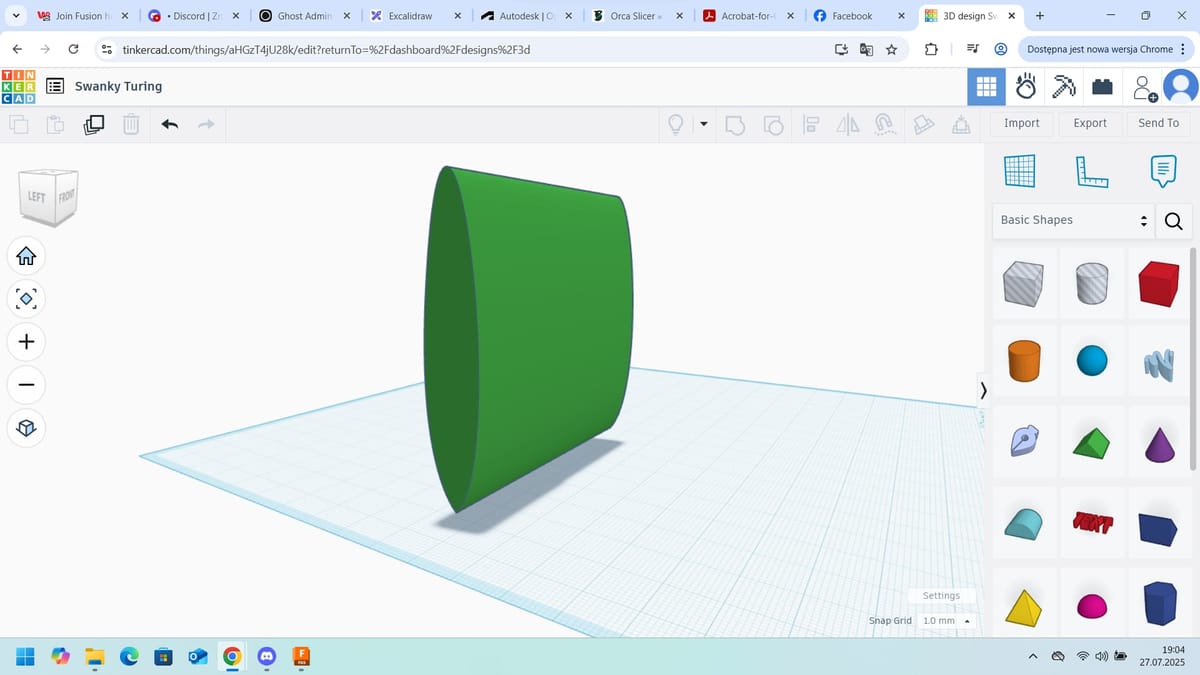Open workplane Settings

pos(941,596)
